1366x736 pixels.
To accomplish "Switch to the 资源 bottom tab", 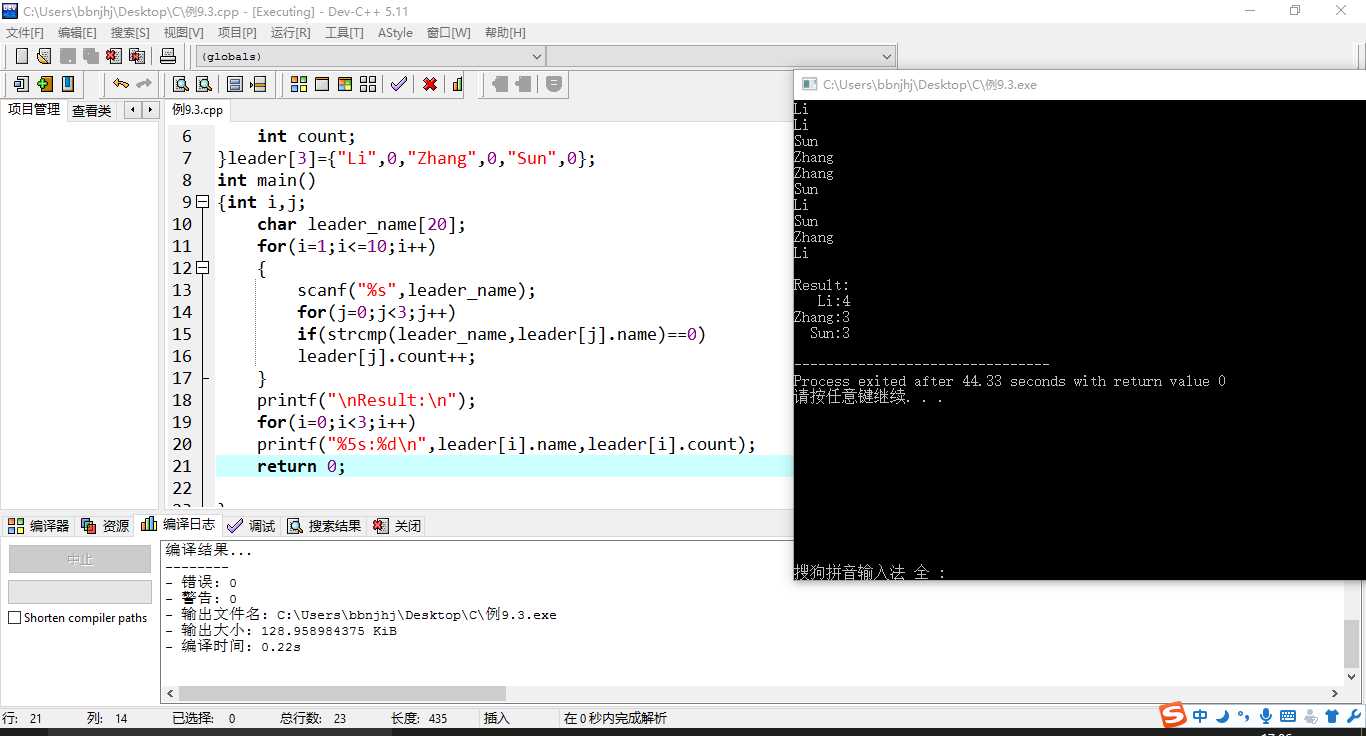I will coord(105,525).
